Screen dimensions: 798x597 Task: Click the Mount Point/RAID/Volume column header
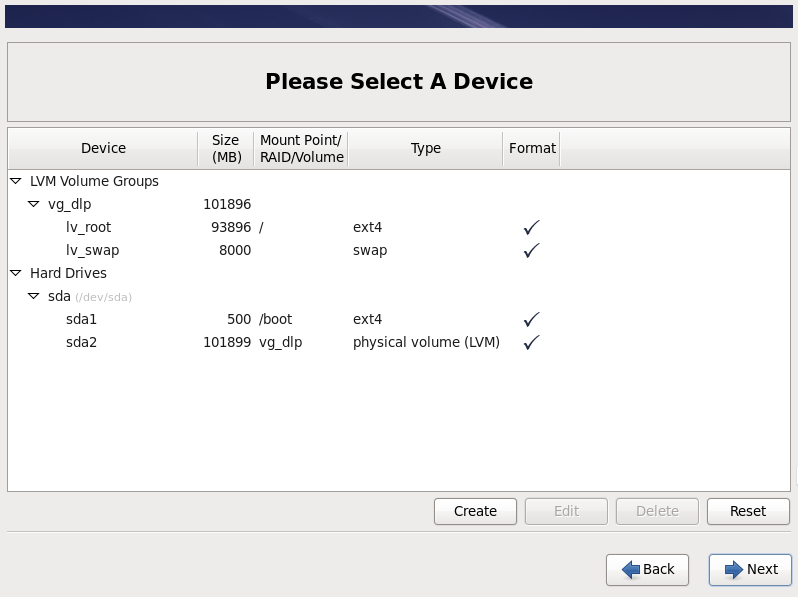coord(301,148)
